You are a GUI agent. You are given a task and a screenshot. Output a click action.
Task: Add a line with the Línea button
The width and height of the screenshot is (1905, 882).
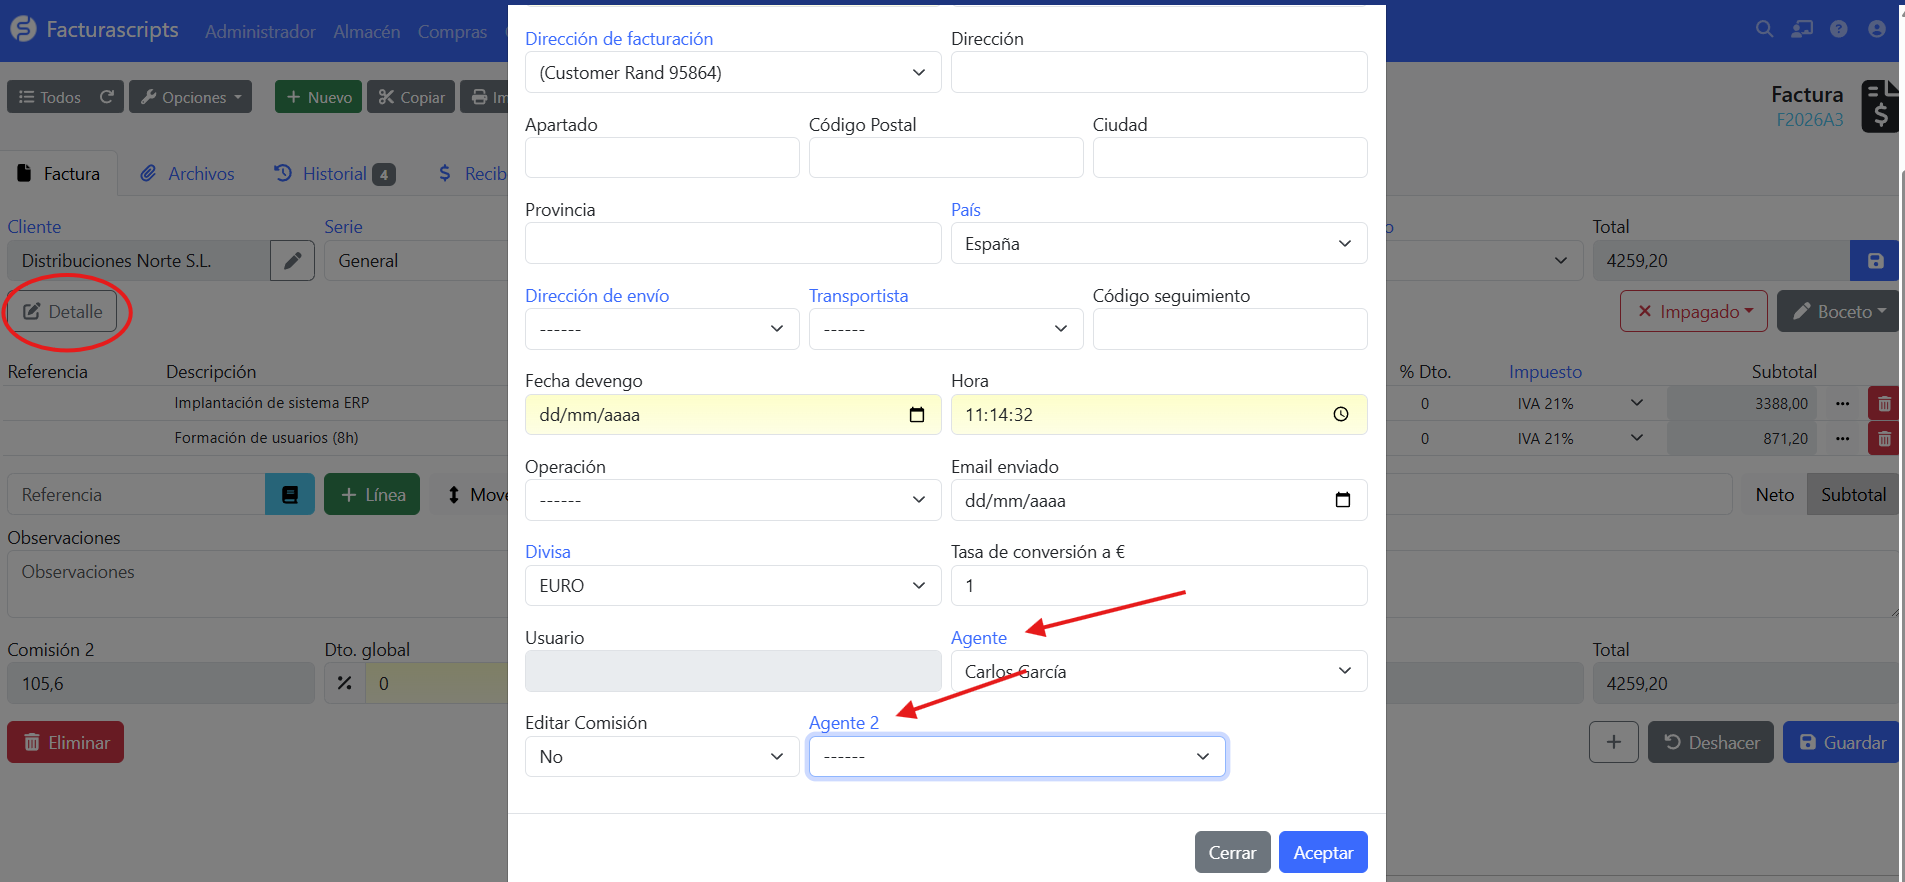[372, 495]
